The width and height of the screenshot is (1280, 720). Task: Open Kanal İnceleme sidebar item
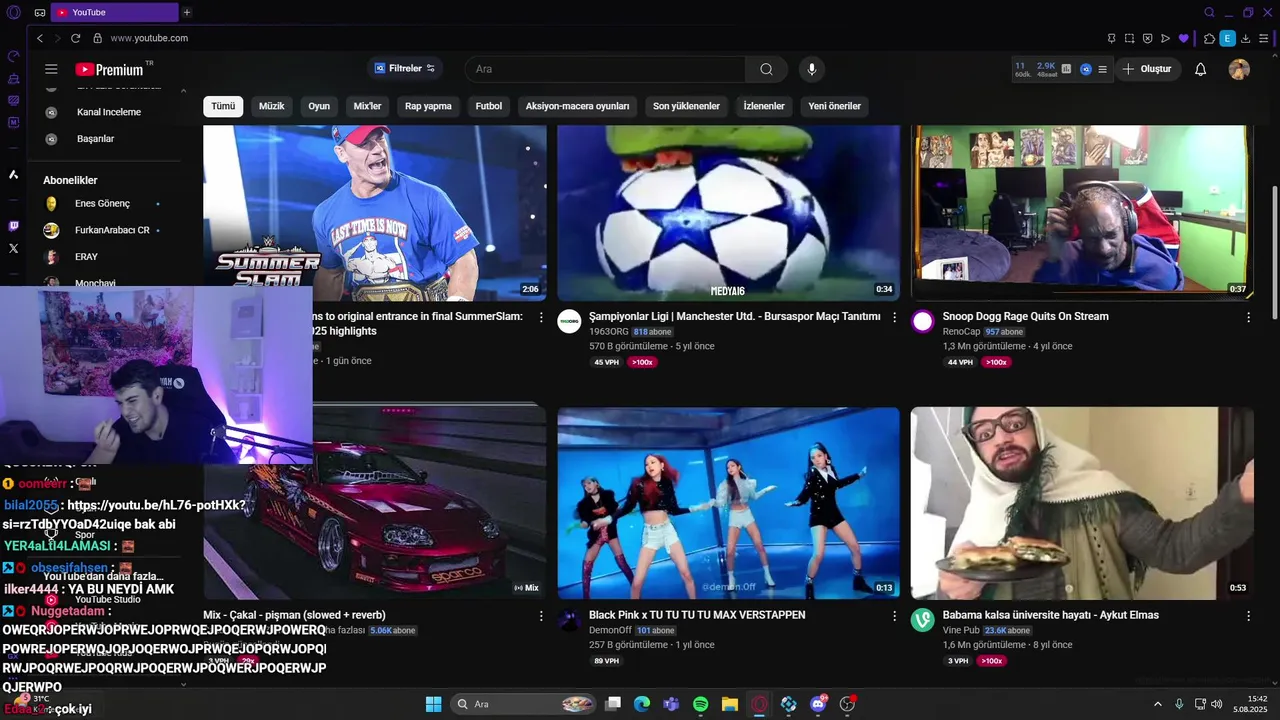click(x=108, y=112)
